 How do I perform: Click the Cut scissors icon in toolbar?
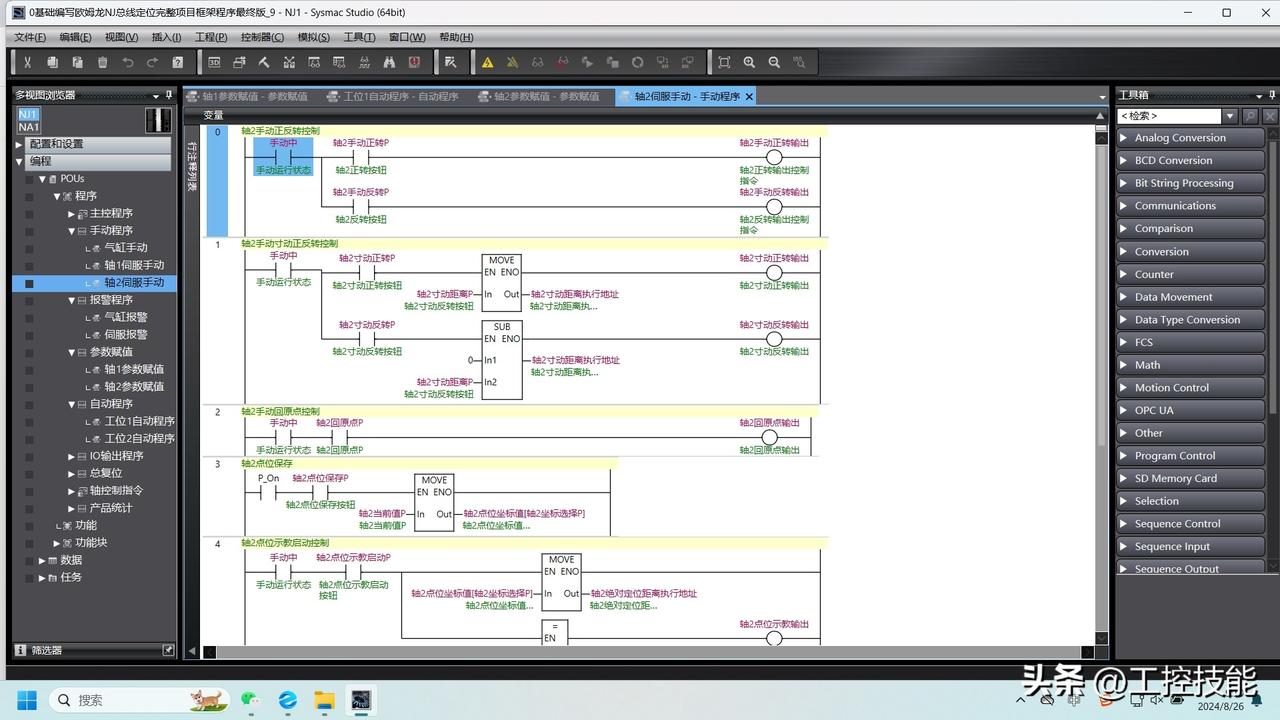(x=27, y=62)
